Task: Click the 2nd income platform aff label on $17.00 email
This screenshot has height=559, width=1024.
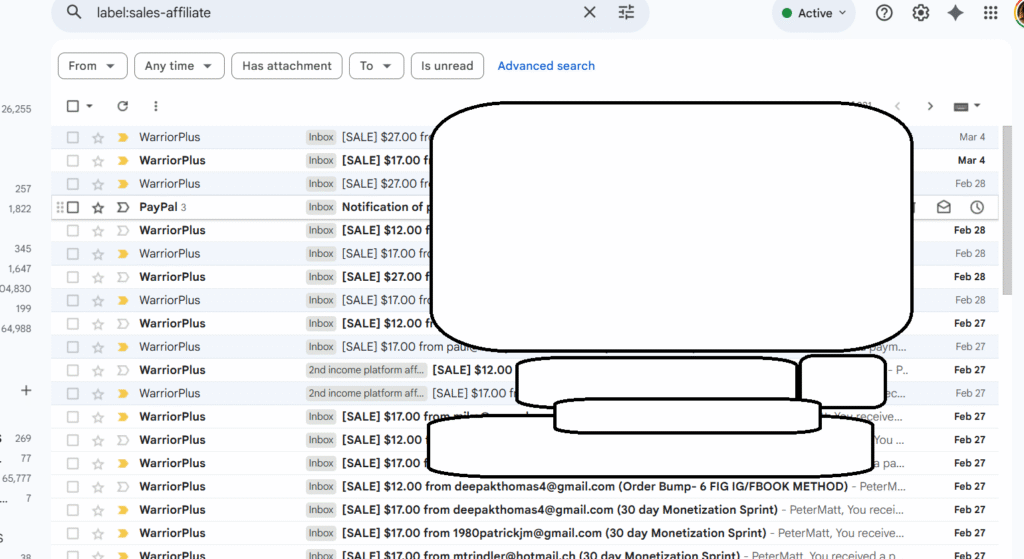Action: coord(366,393)
